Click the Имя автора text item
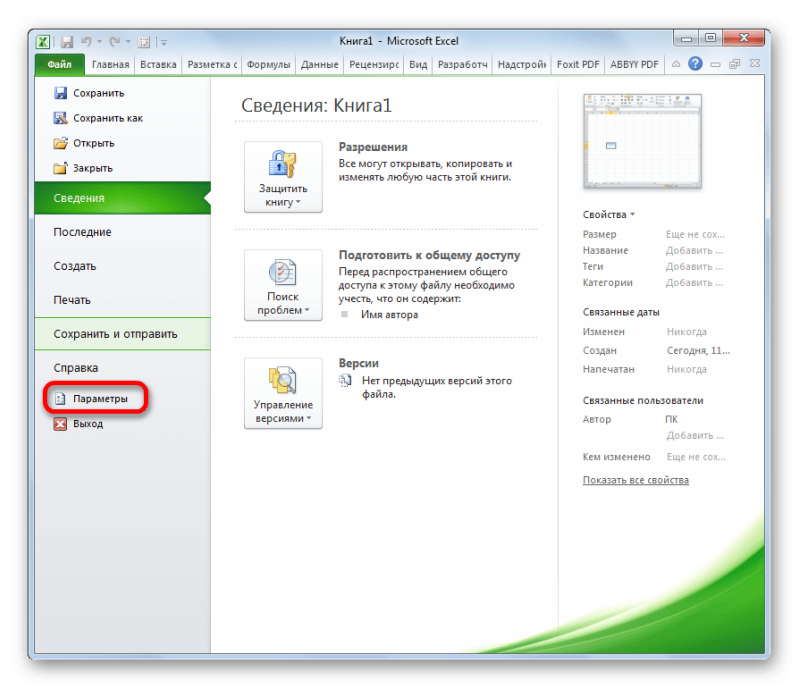The image size is (800, 689). (389, 315)
